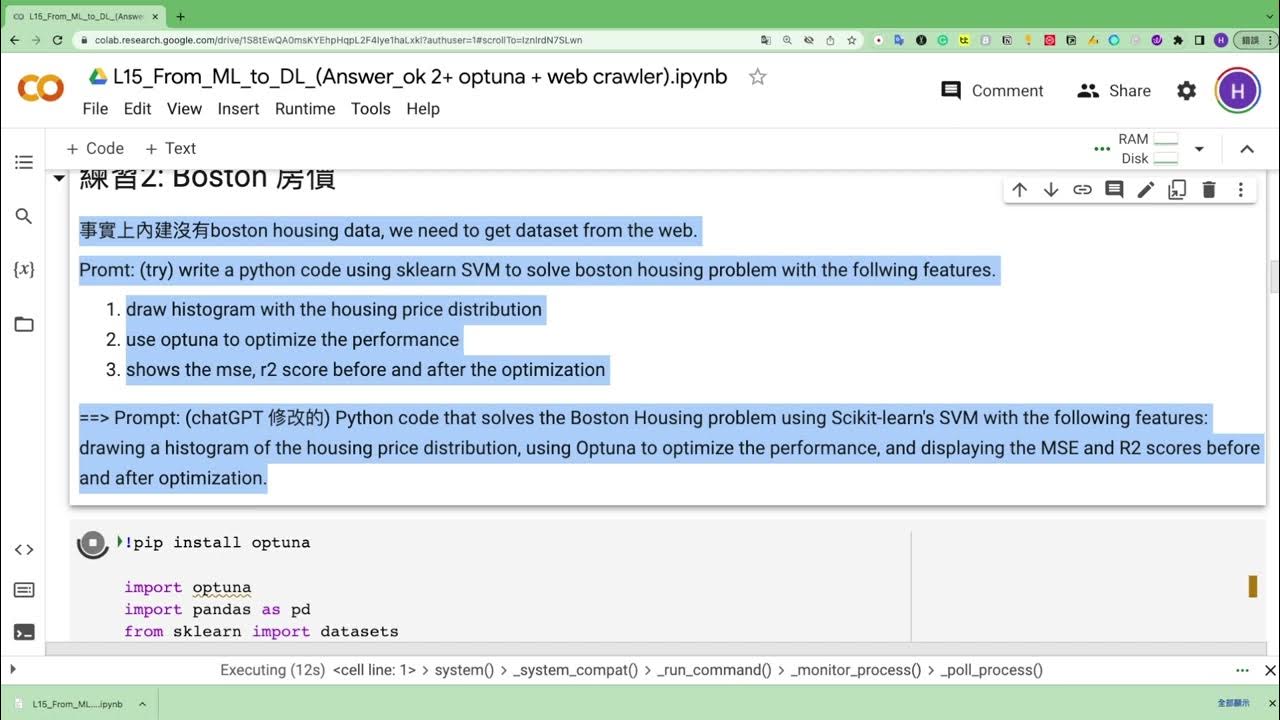This screenshot has width=1280, height=720.
Task: Collapse the header with chevron arrow
Action: click(x=1247, y=149)
